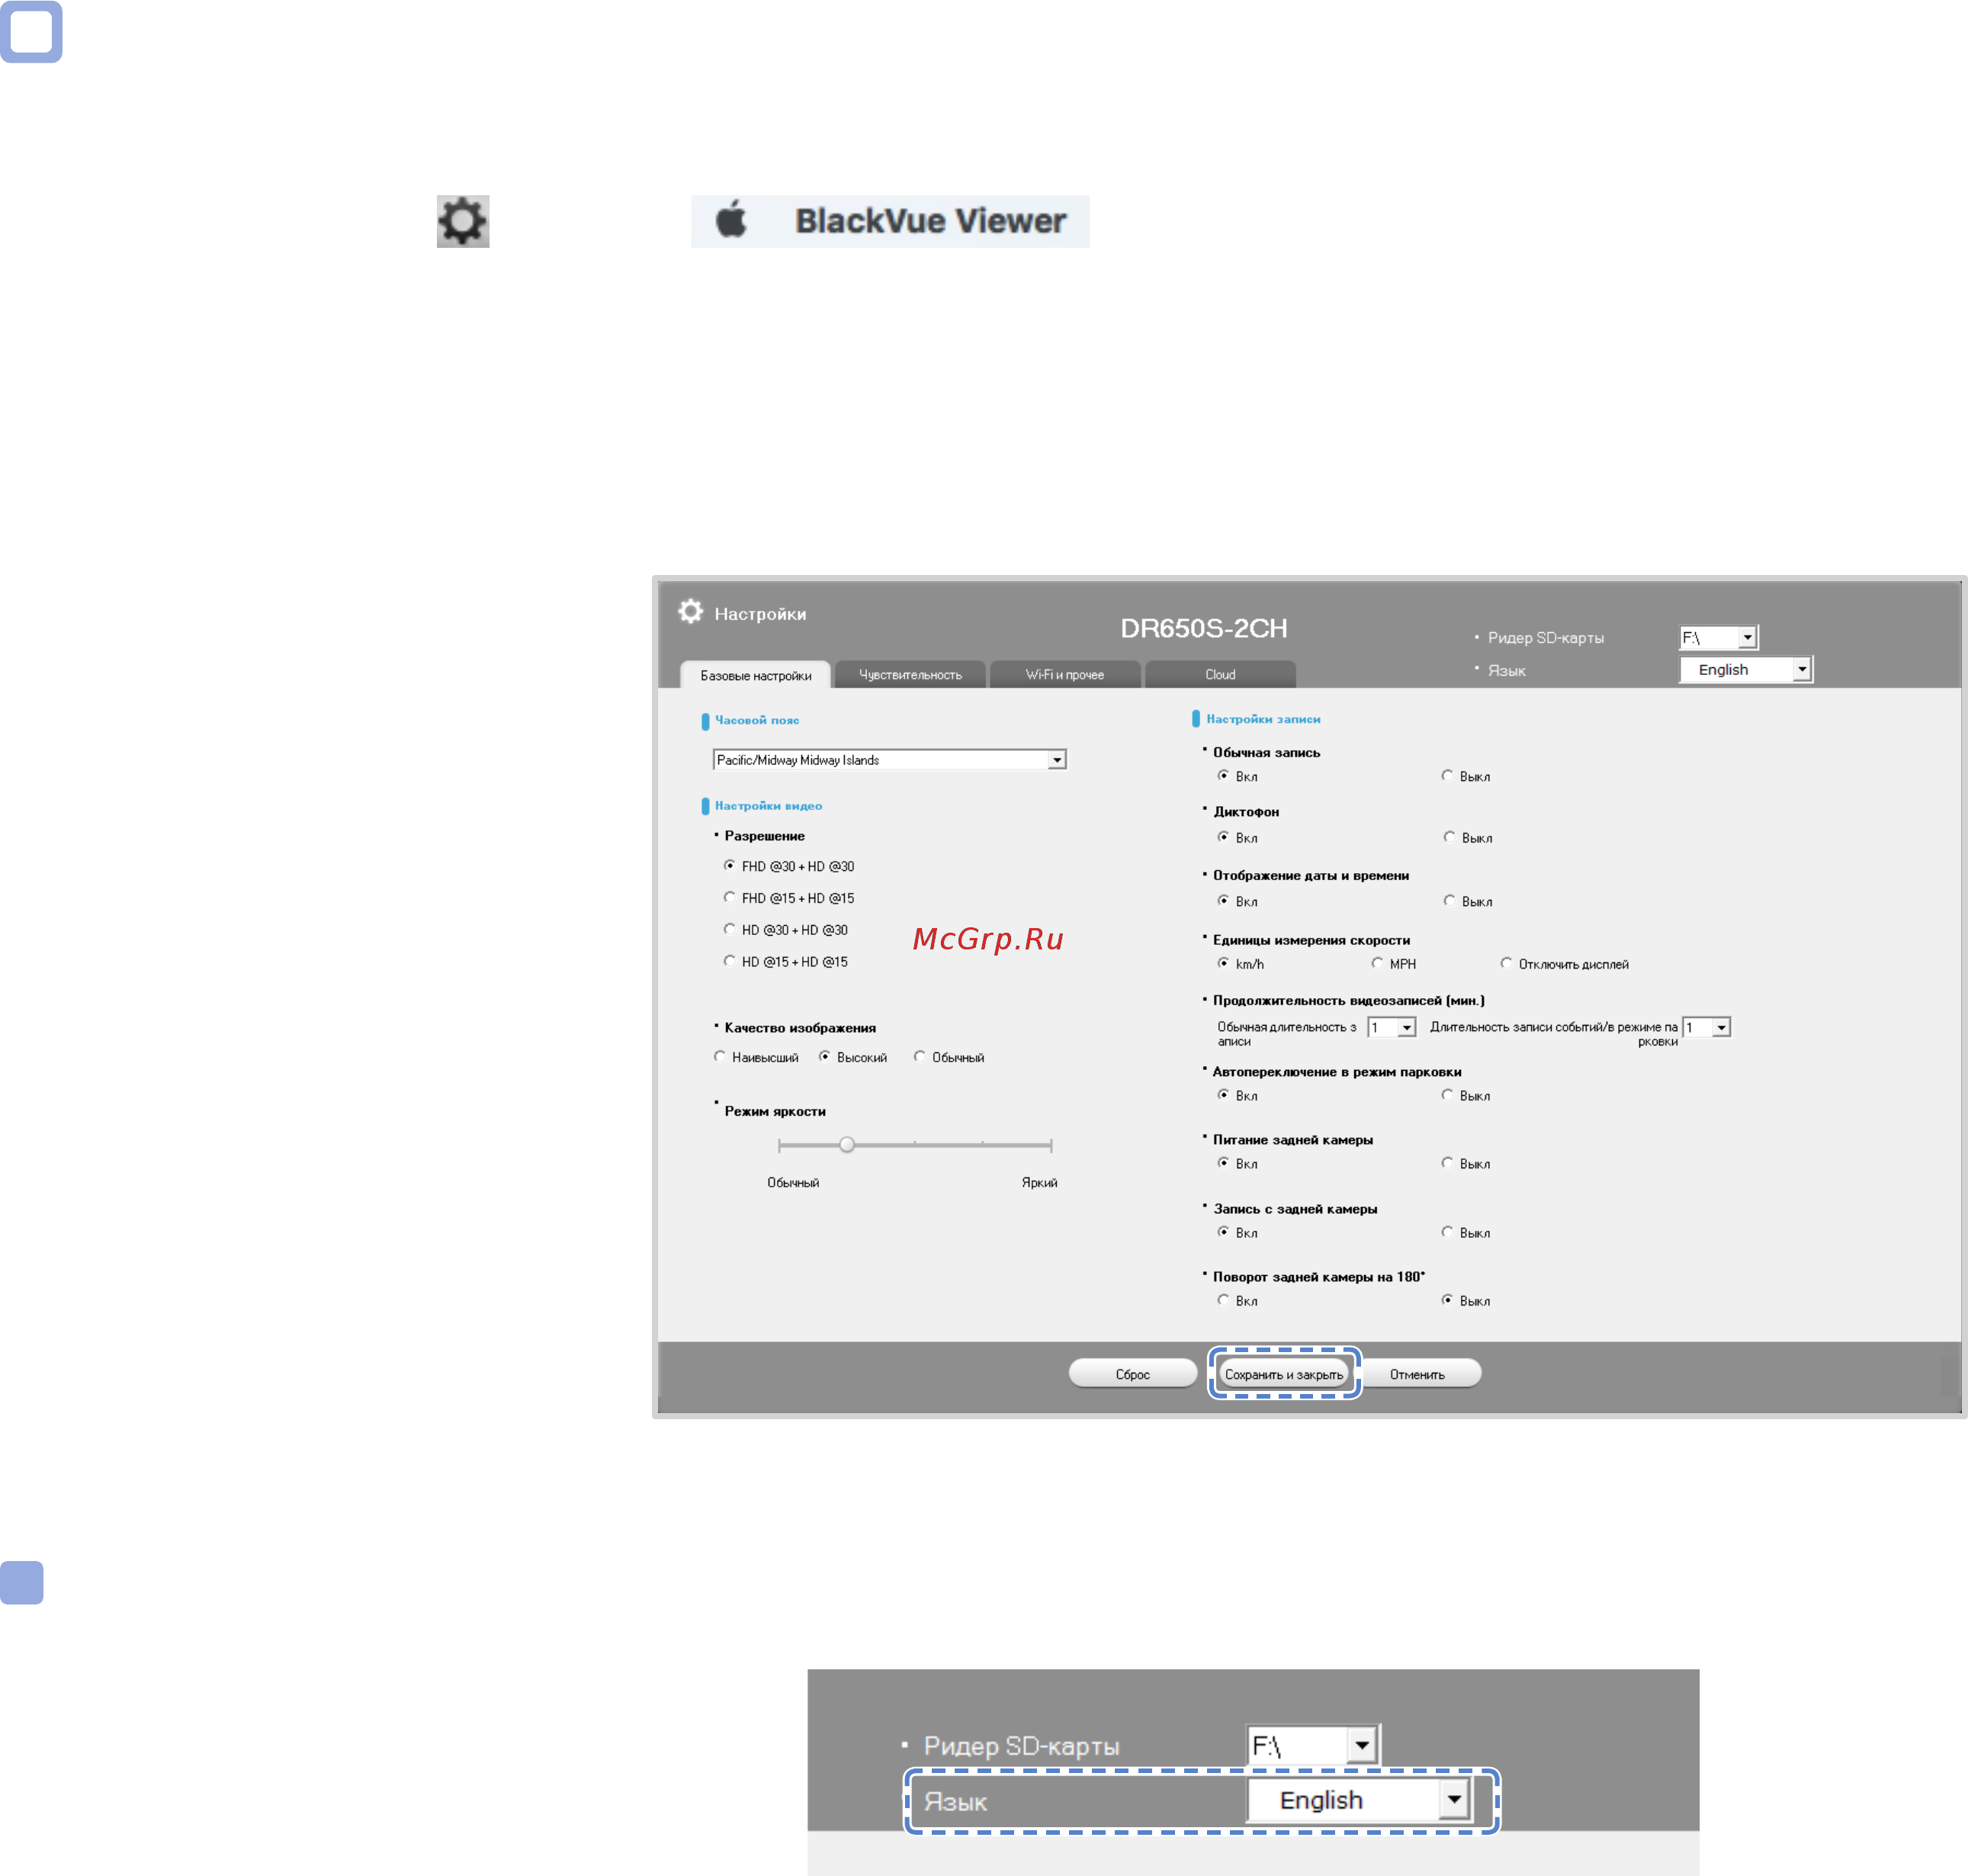Open enlarged F:\ SD reader dropdown at bottom

1313,1746
